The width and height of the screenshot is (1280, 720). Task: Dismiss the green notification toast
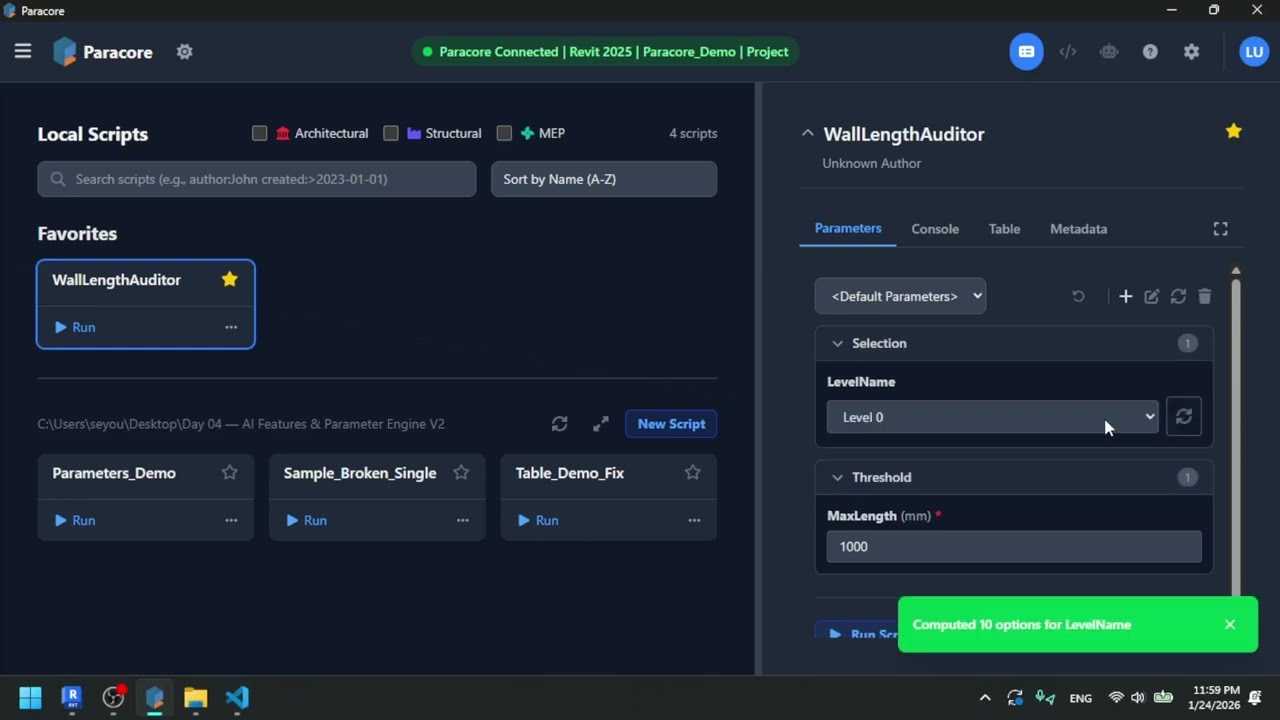pyautogui.click(x=1230, y=624)
